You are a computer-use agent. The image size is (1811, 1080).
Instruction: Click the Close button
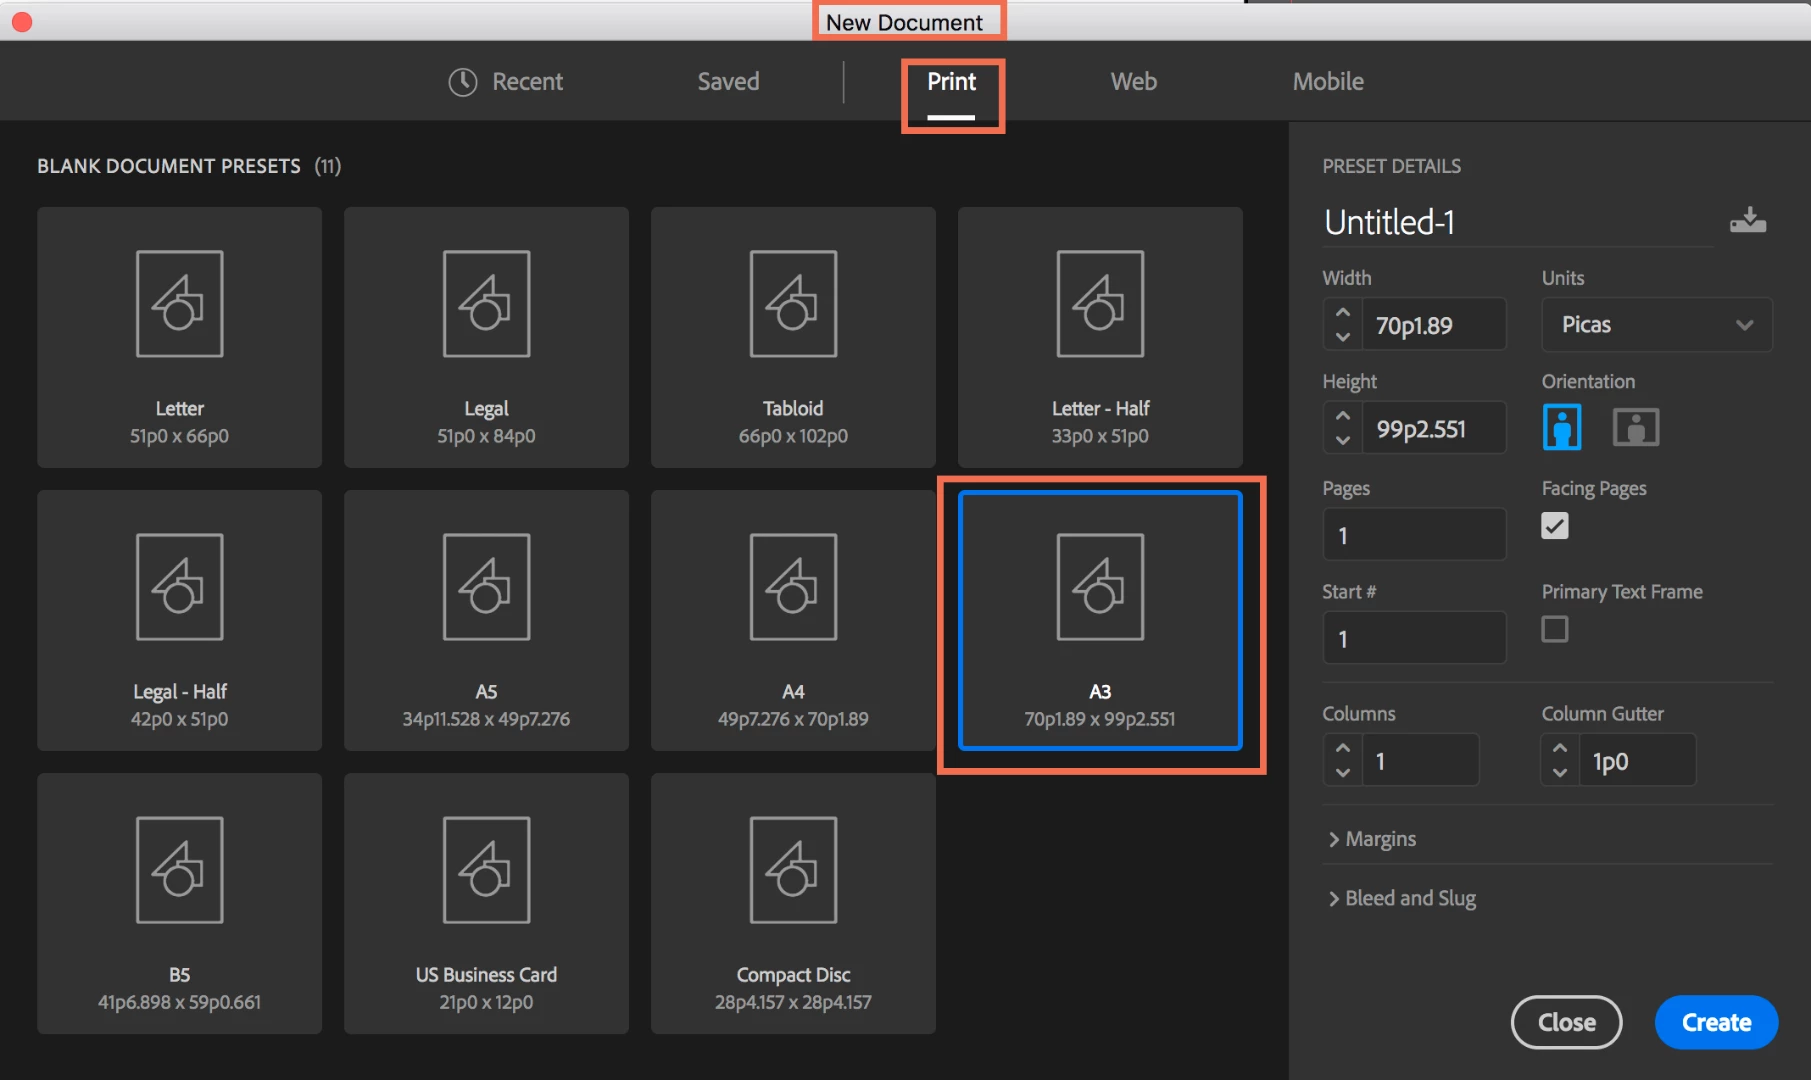[1566, 1022]
